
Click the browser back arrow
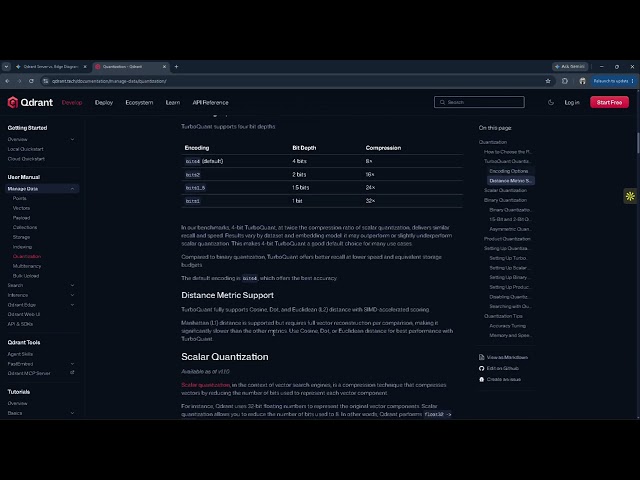click(x=7, y=81)
